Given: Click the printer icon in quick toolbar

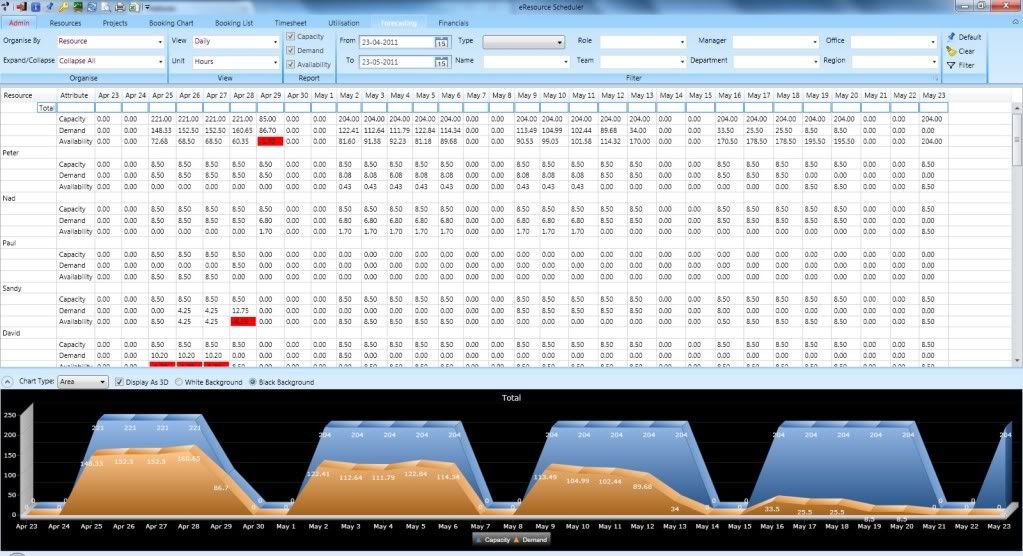Looking at the screenshot, I should 120,7.
